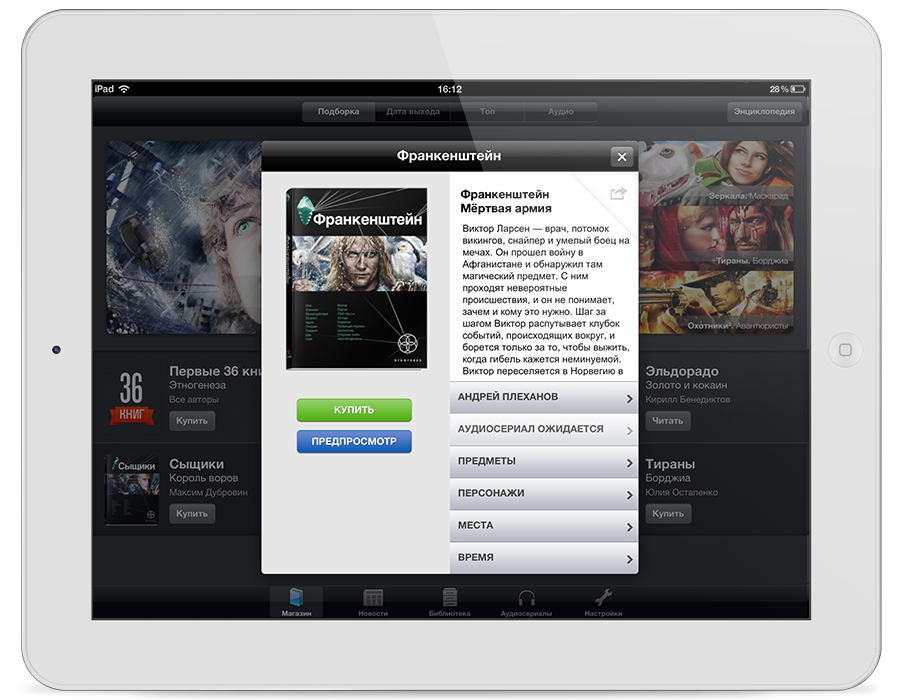Open Аудиосериалы headphones icon
900x700 pixels.
tap(526, 600)
